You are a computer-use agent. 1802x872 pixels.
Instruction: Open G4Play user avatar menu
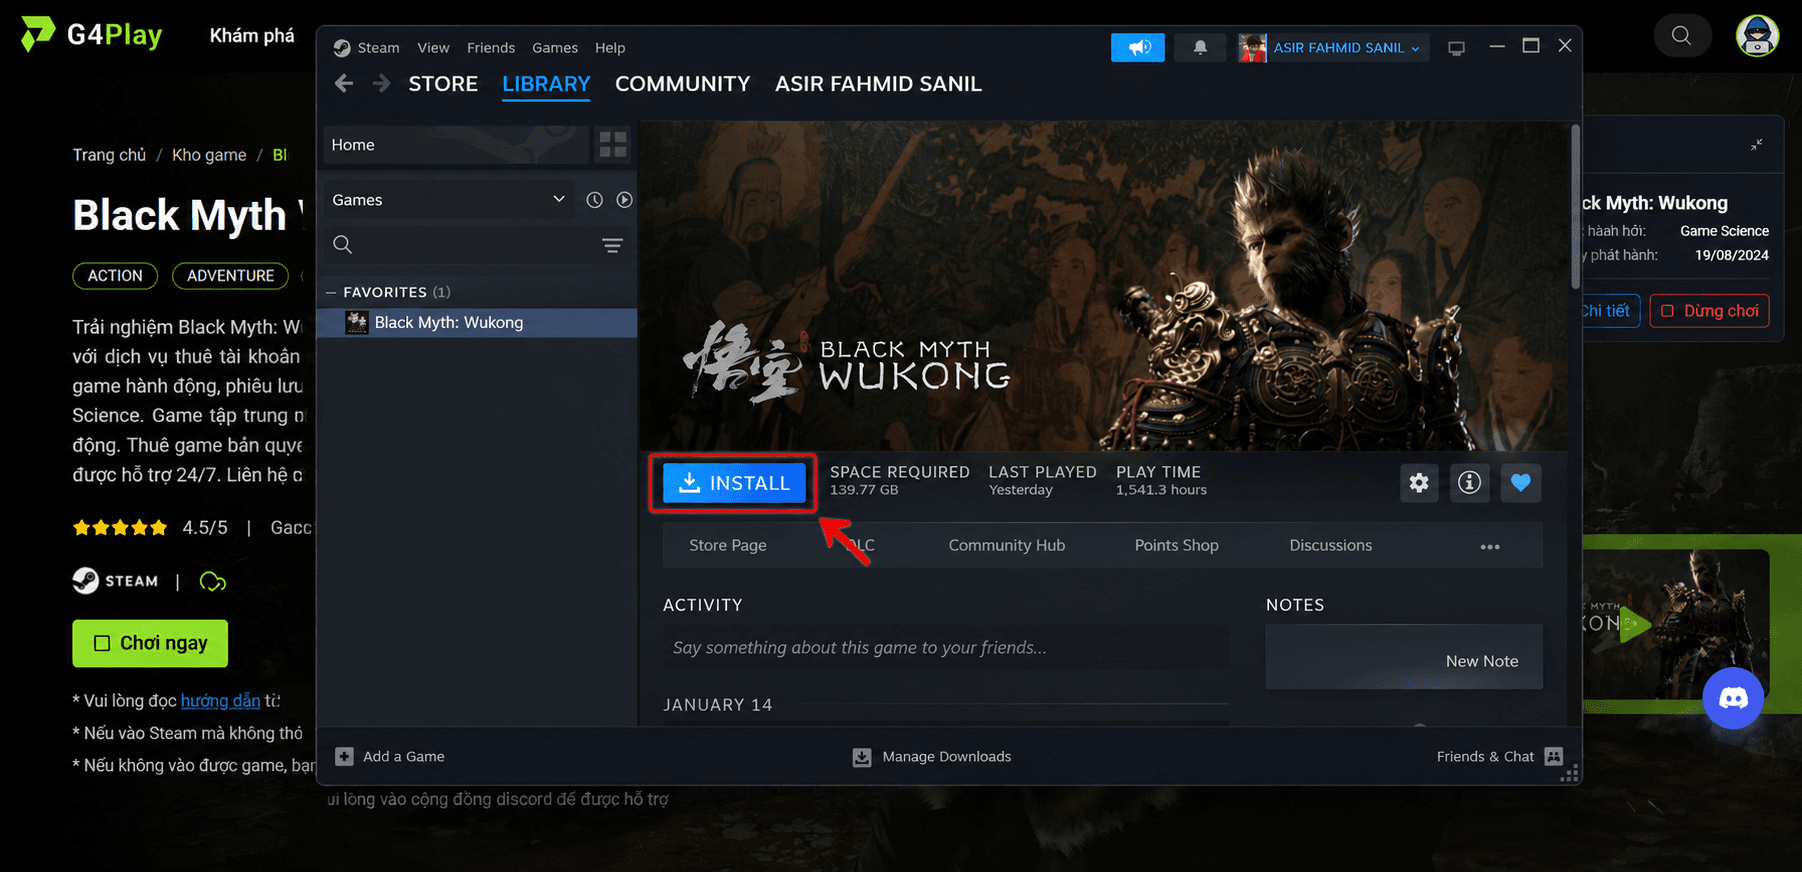pos(1757,36)
